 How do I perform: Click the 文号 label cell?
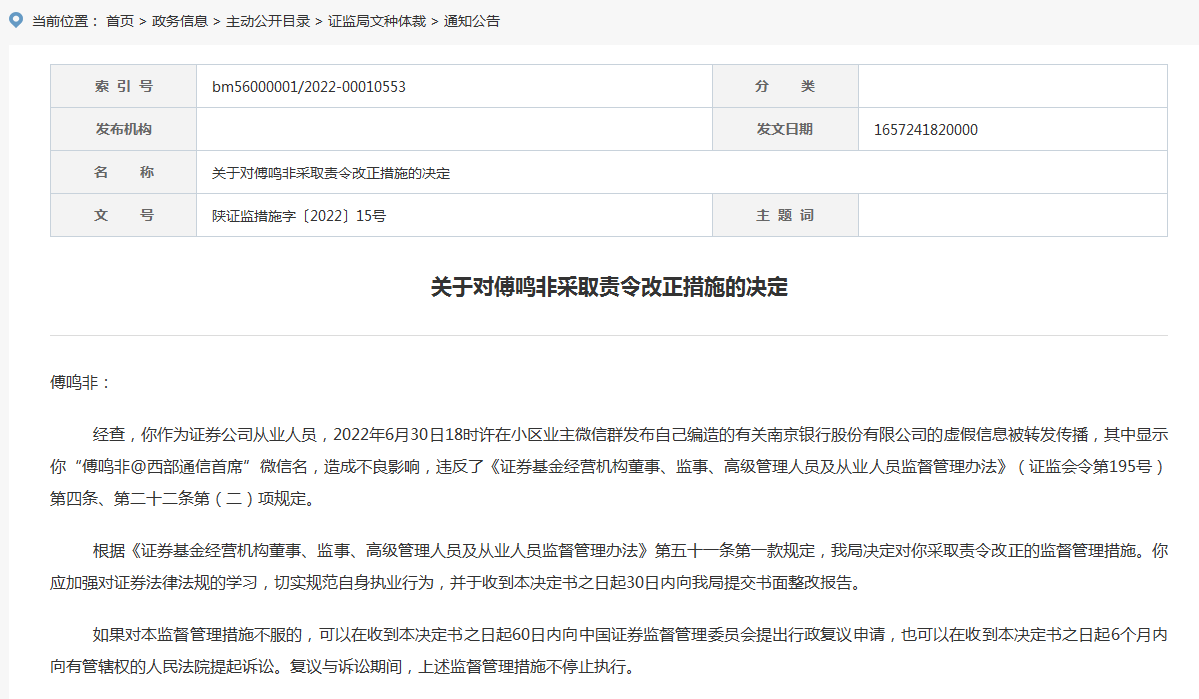[124, 216]
